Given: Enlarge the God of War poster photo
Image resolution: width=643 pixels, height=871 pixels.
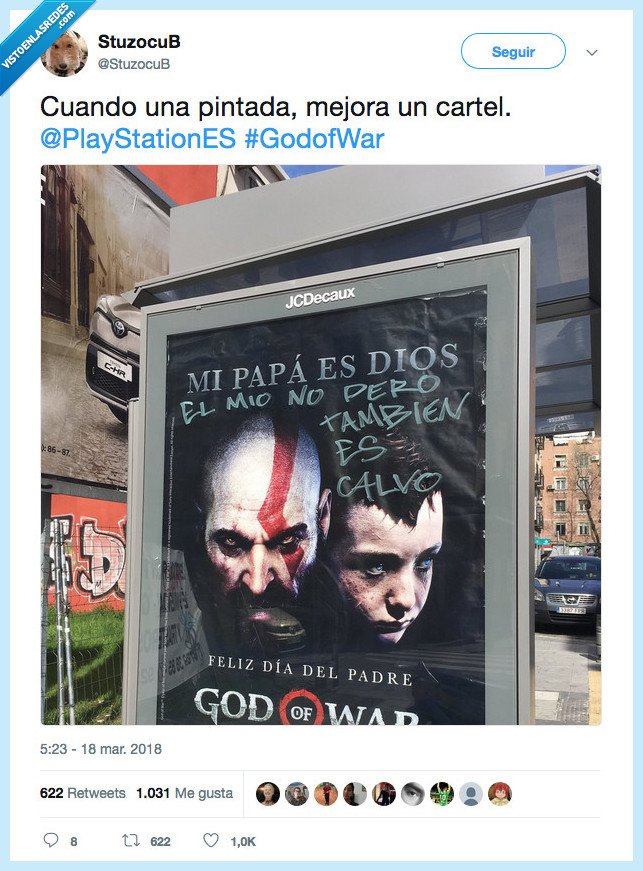Looking at the screenshot, I should (321, 444).
